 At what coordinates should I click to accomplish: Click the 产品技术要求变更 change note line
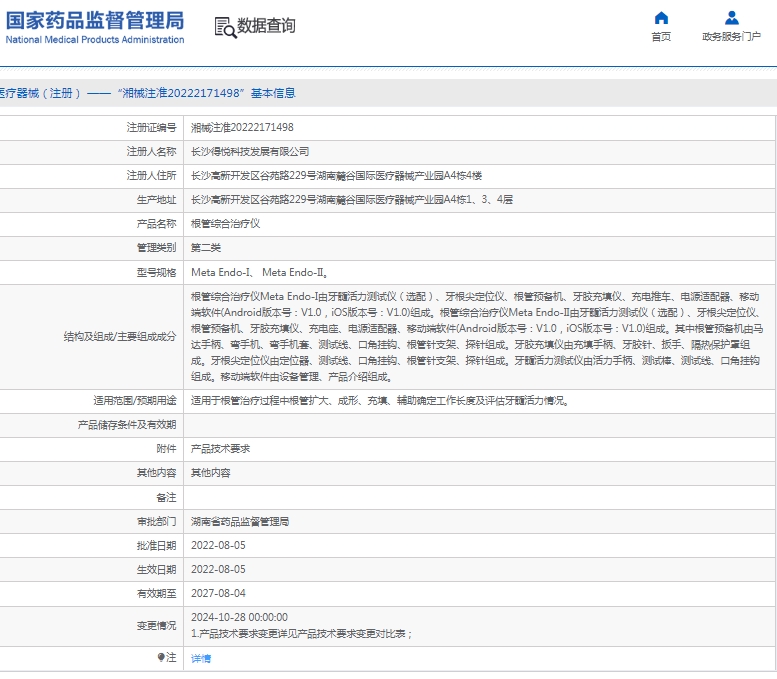301,633
